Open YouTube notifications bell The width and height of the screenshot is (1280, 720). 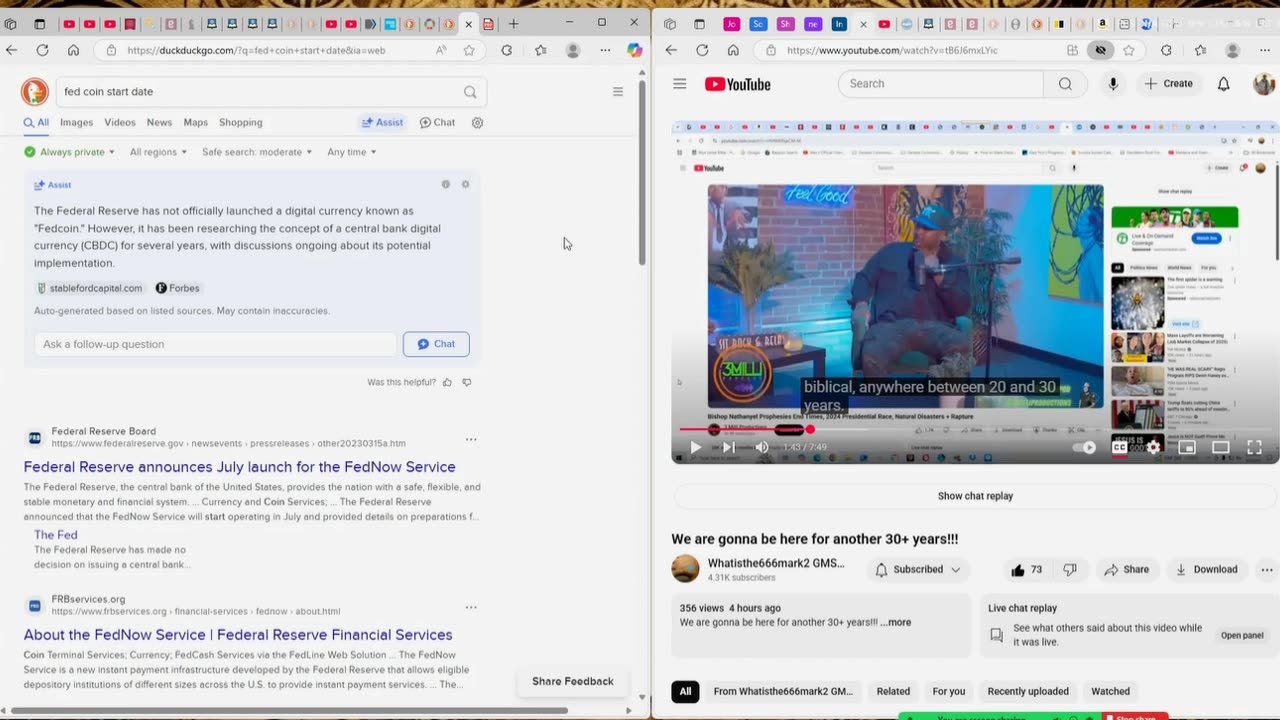[1223, 84]
